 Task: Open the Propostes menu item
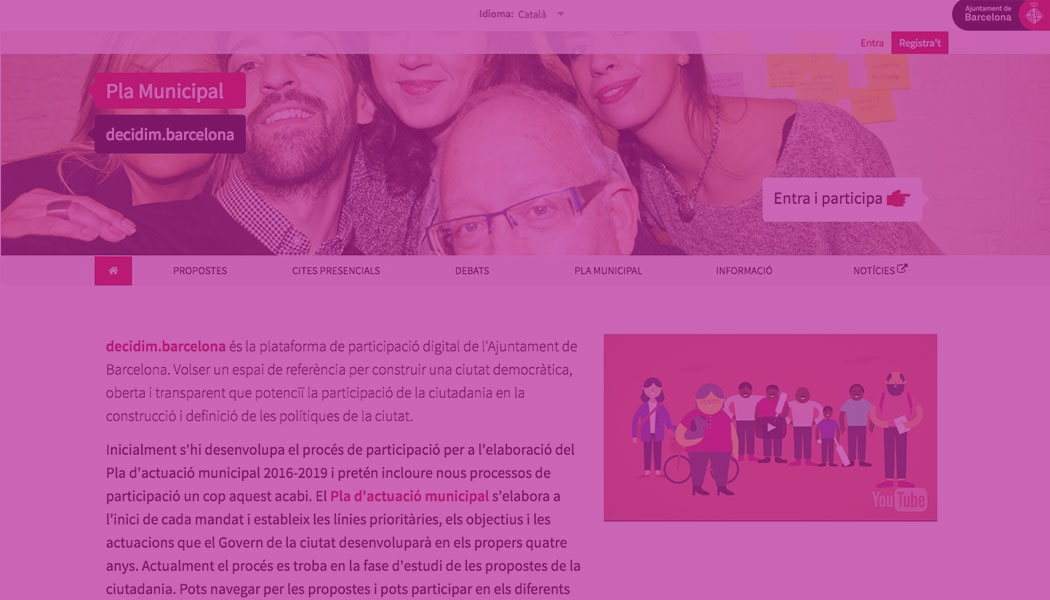pos(200,271)
